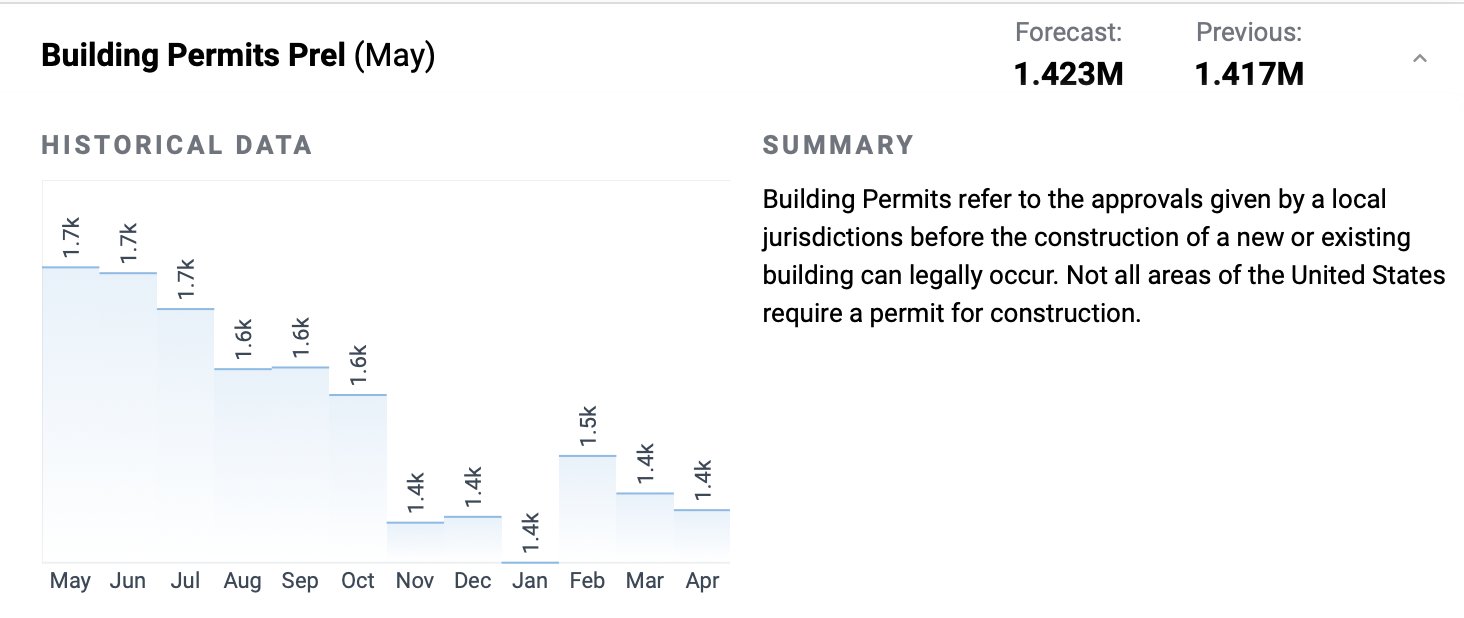Select the Jun bar in chart
The width and height of the screenshot is (1464, 618).
(128, 417)
